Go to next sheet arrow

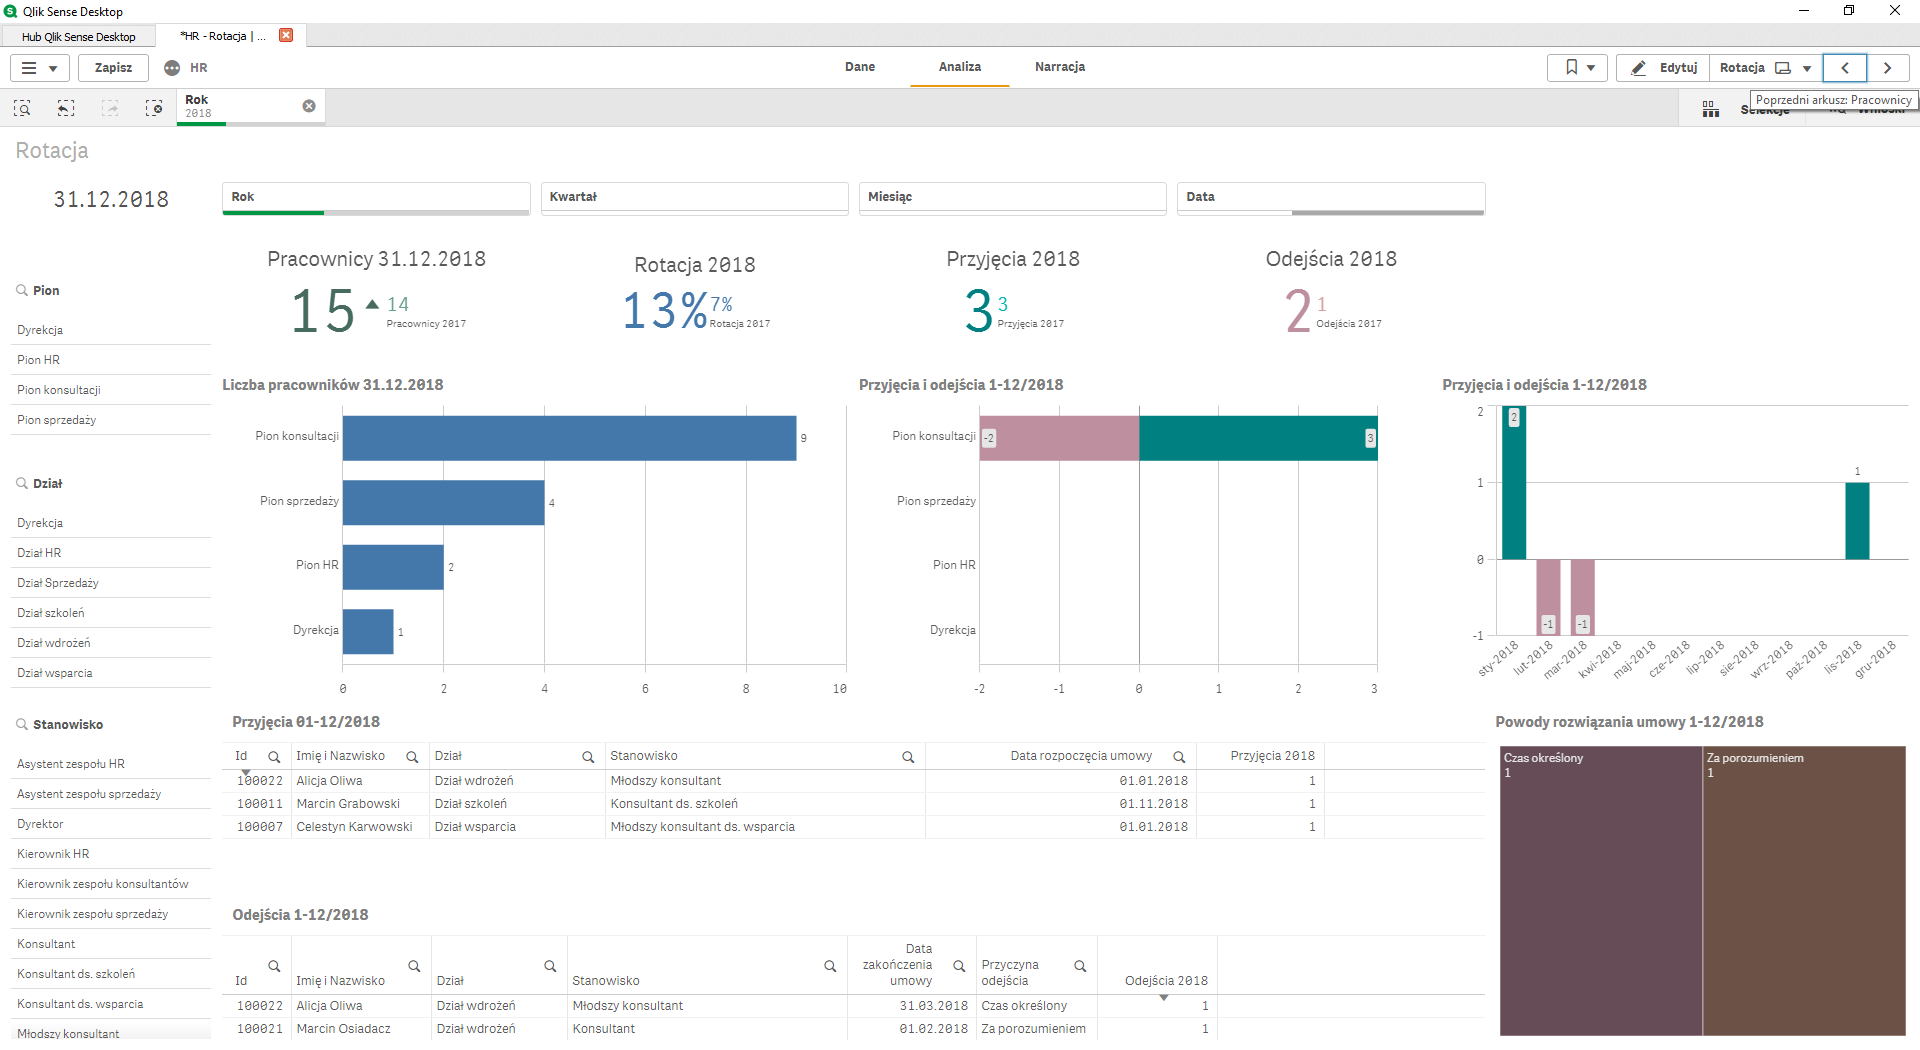[1888, 68]
